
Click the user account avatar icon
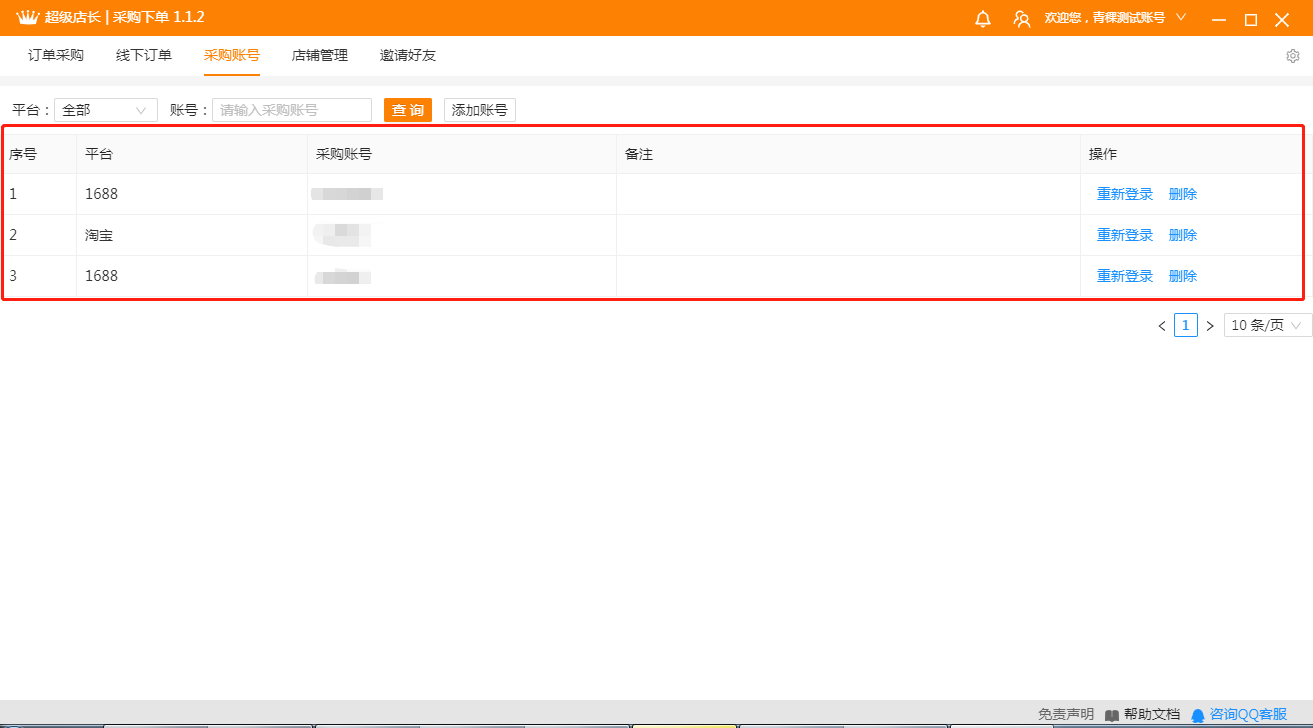(1021, 19)
